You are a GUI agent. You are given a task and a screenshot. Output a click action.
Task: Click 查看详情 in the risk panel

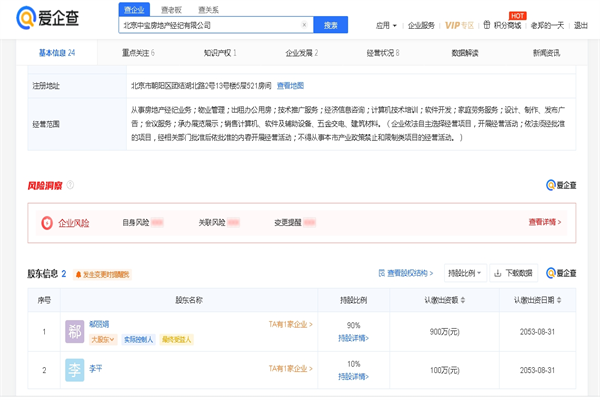(x=545, y=222)
